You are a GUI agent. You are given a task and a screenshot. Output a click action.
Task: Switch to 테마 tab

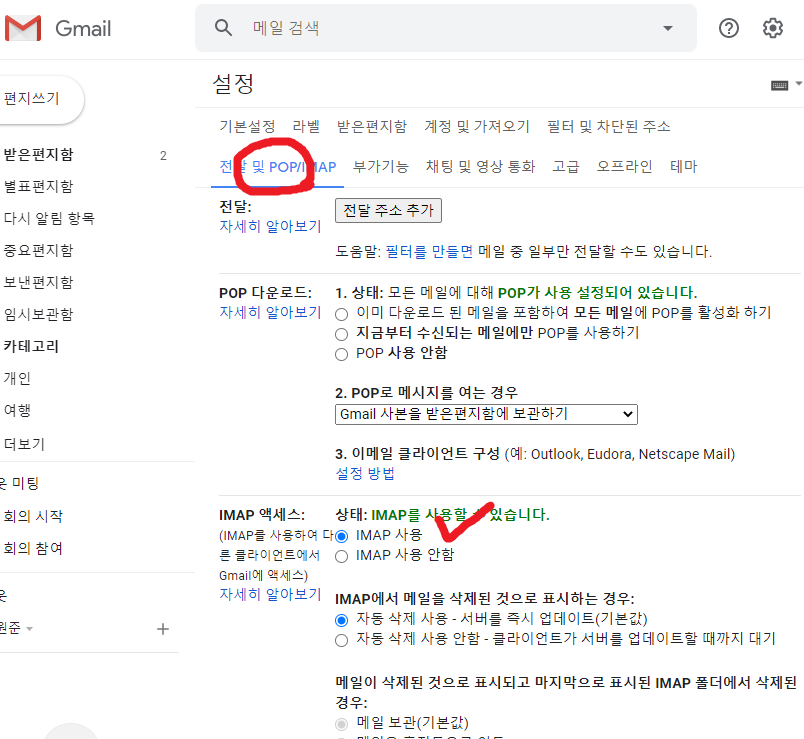click(684, 167)
